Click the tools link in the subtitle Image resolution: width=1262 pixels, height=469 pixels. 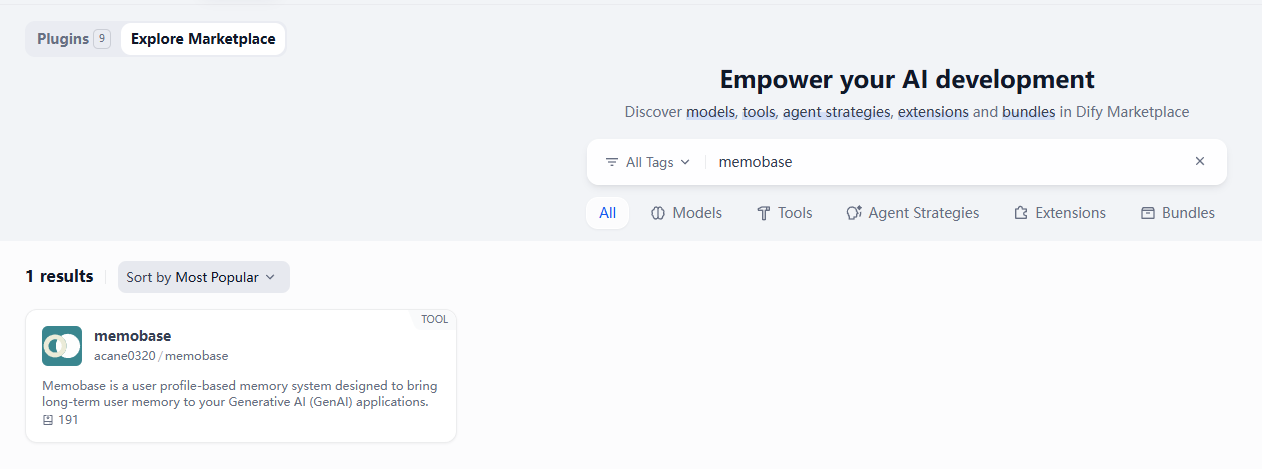click(759, 112)
